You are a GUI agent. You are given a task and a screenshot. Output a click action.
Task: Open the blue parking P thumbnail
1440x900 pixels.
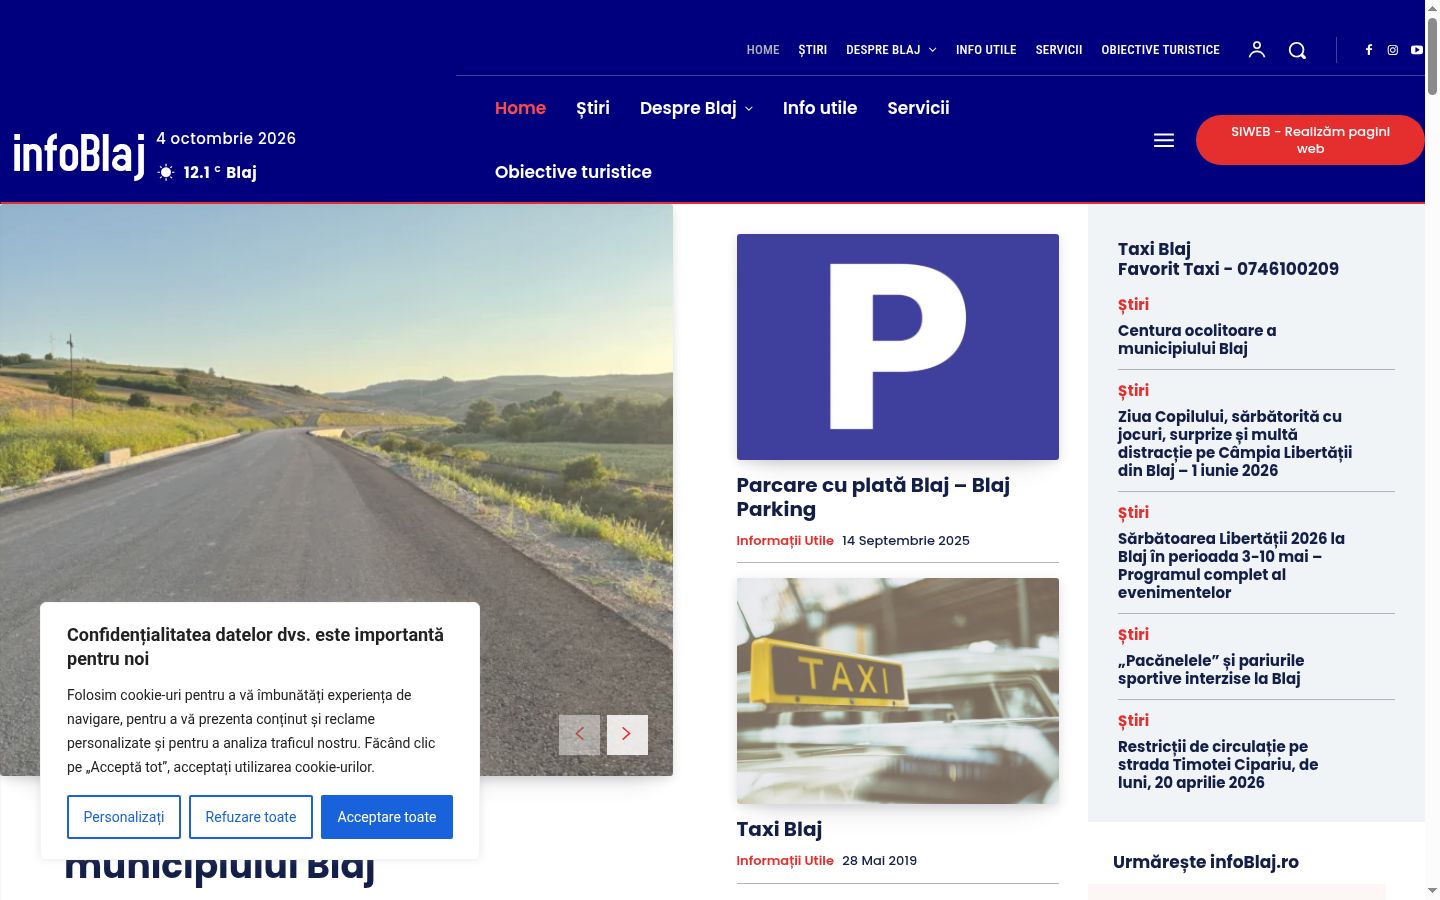pyautogui.click(x=898, y=347)
